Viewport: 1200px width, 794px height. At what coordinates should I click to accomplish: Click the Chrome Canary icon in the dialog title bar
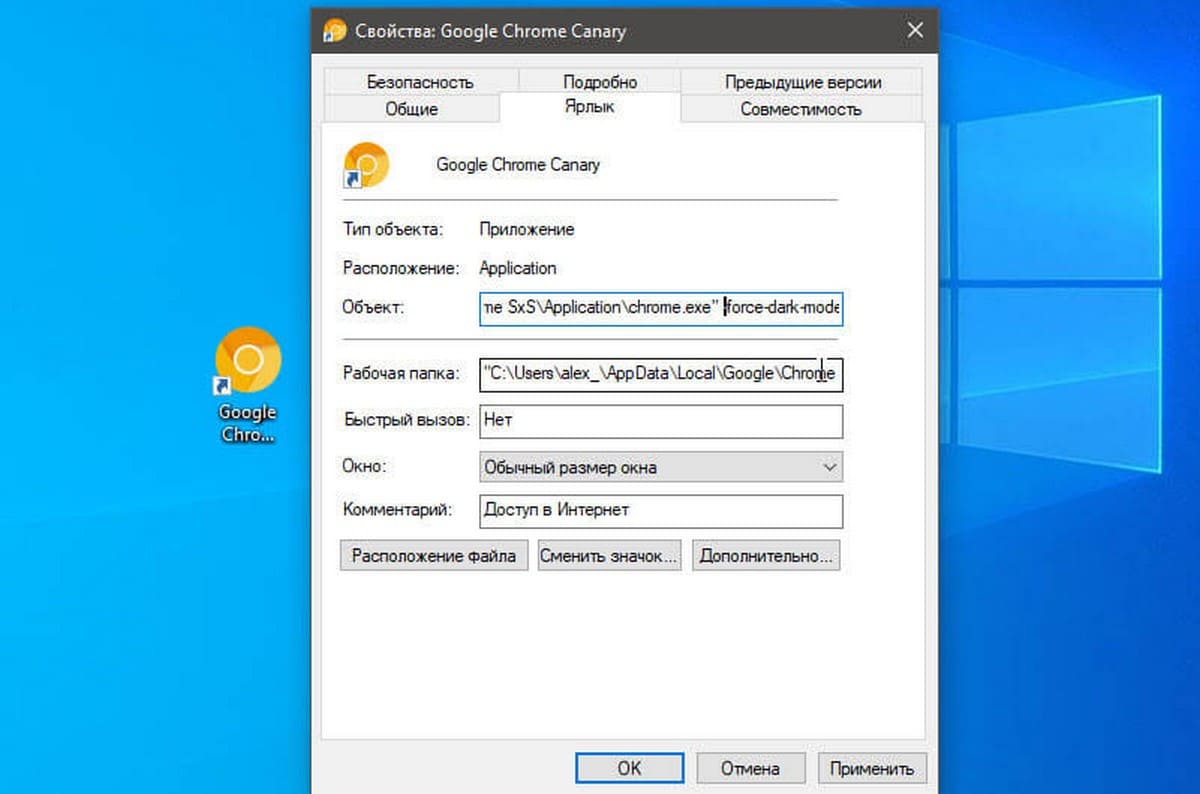click(334, 31)
